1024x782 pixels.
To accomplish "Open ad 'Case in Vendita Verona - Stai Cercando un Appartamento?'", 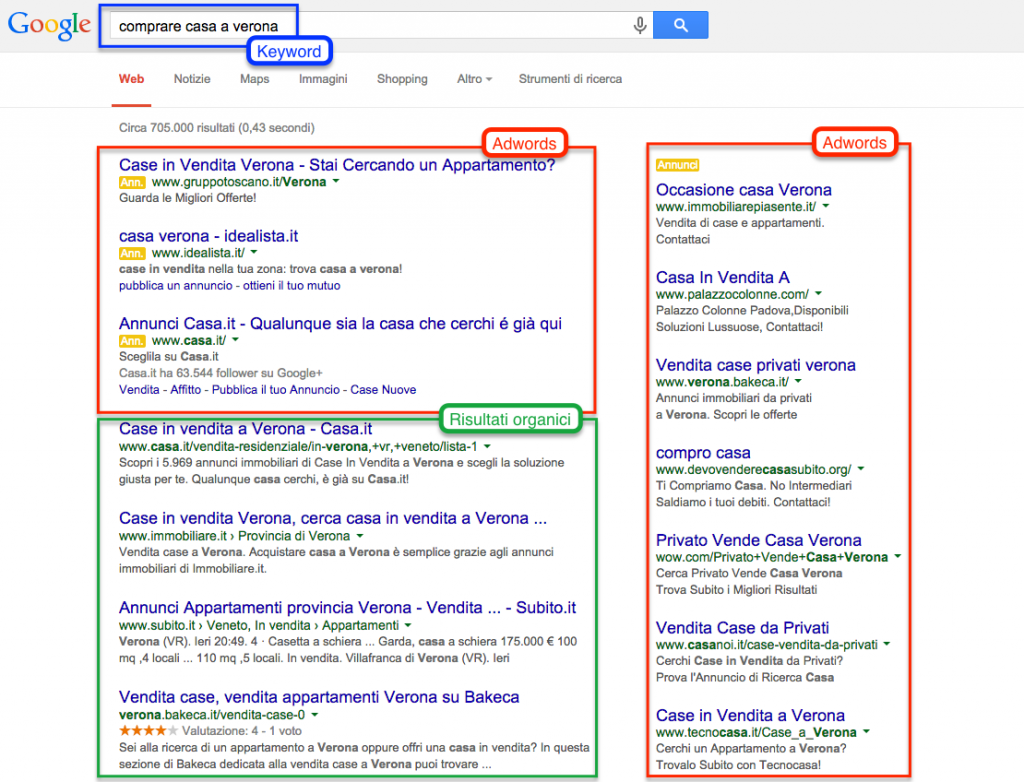I will [x=337, y=165].
